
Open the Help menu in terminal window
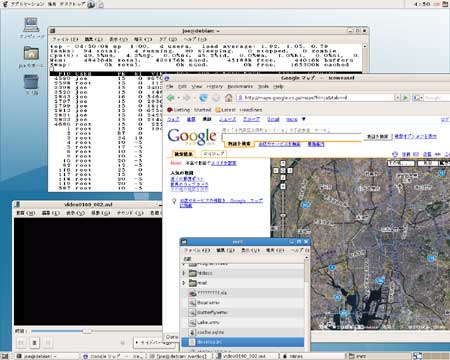(x=195, y=39)
